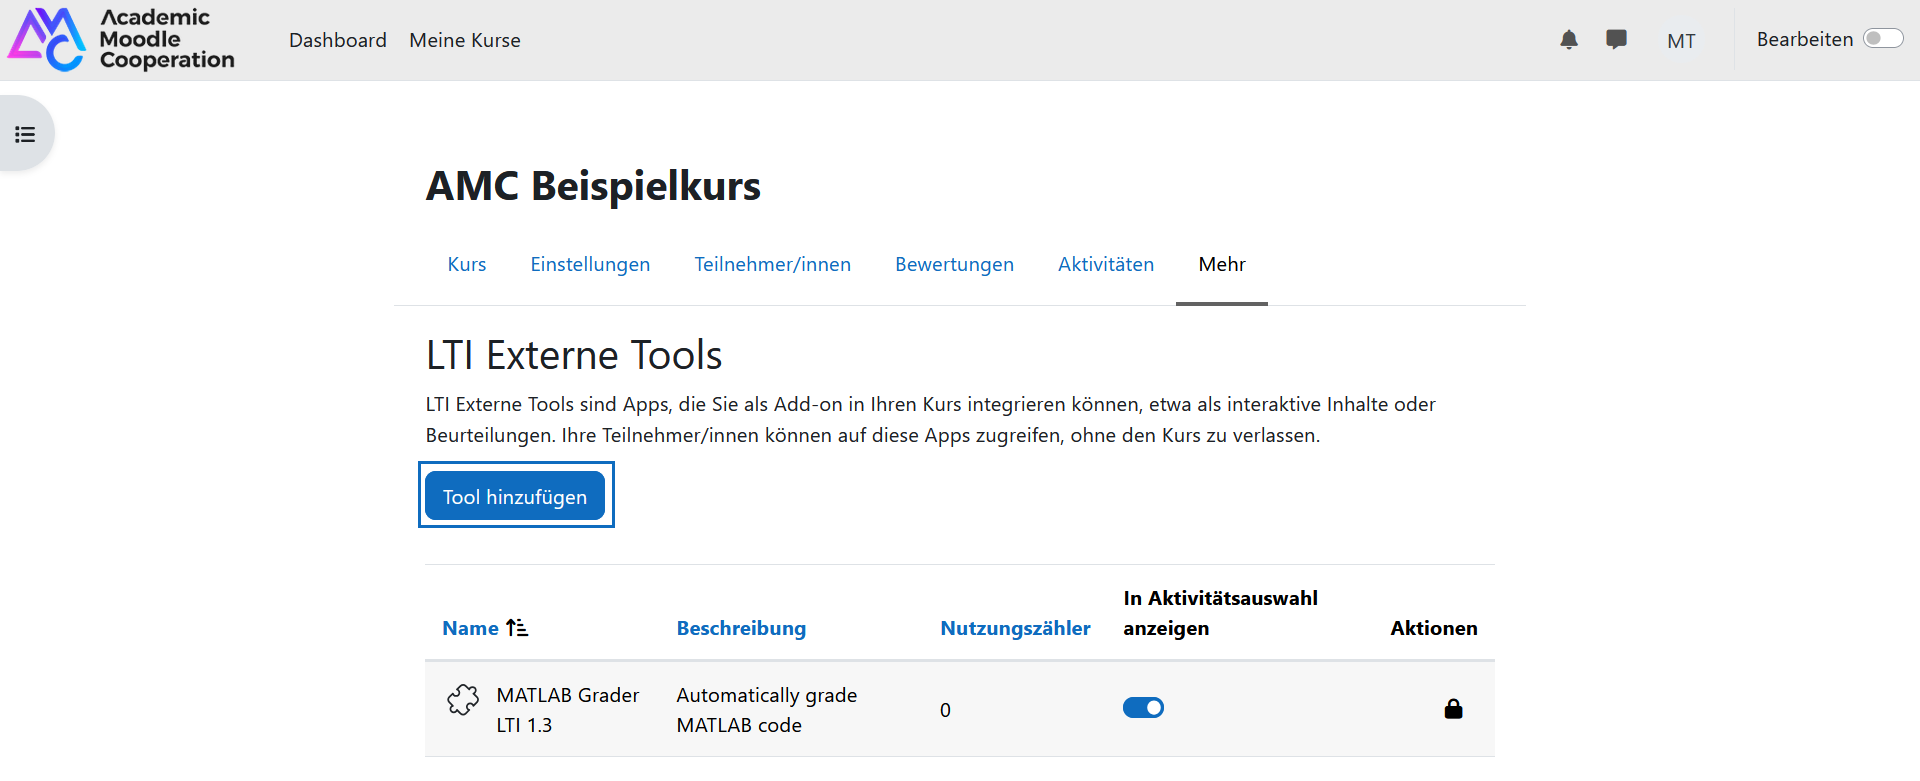This screenshot has width=1920, height=781.
Task: Sort table by Nutzungszähler
Action: tap(1015, 628)
